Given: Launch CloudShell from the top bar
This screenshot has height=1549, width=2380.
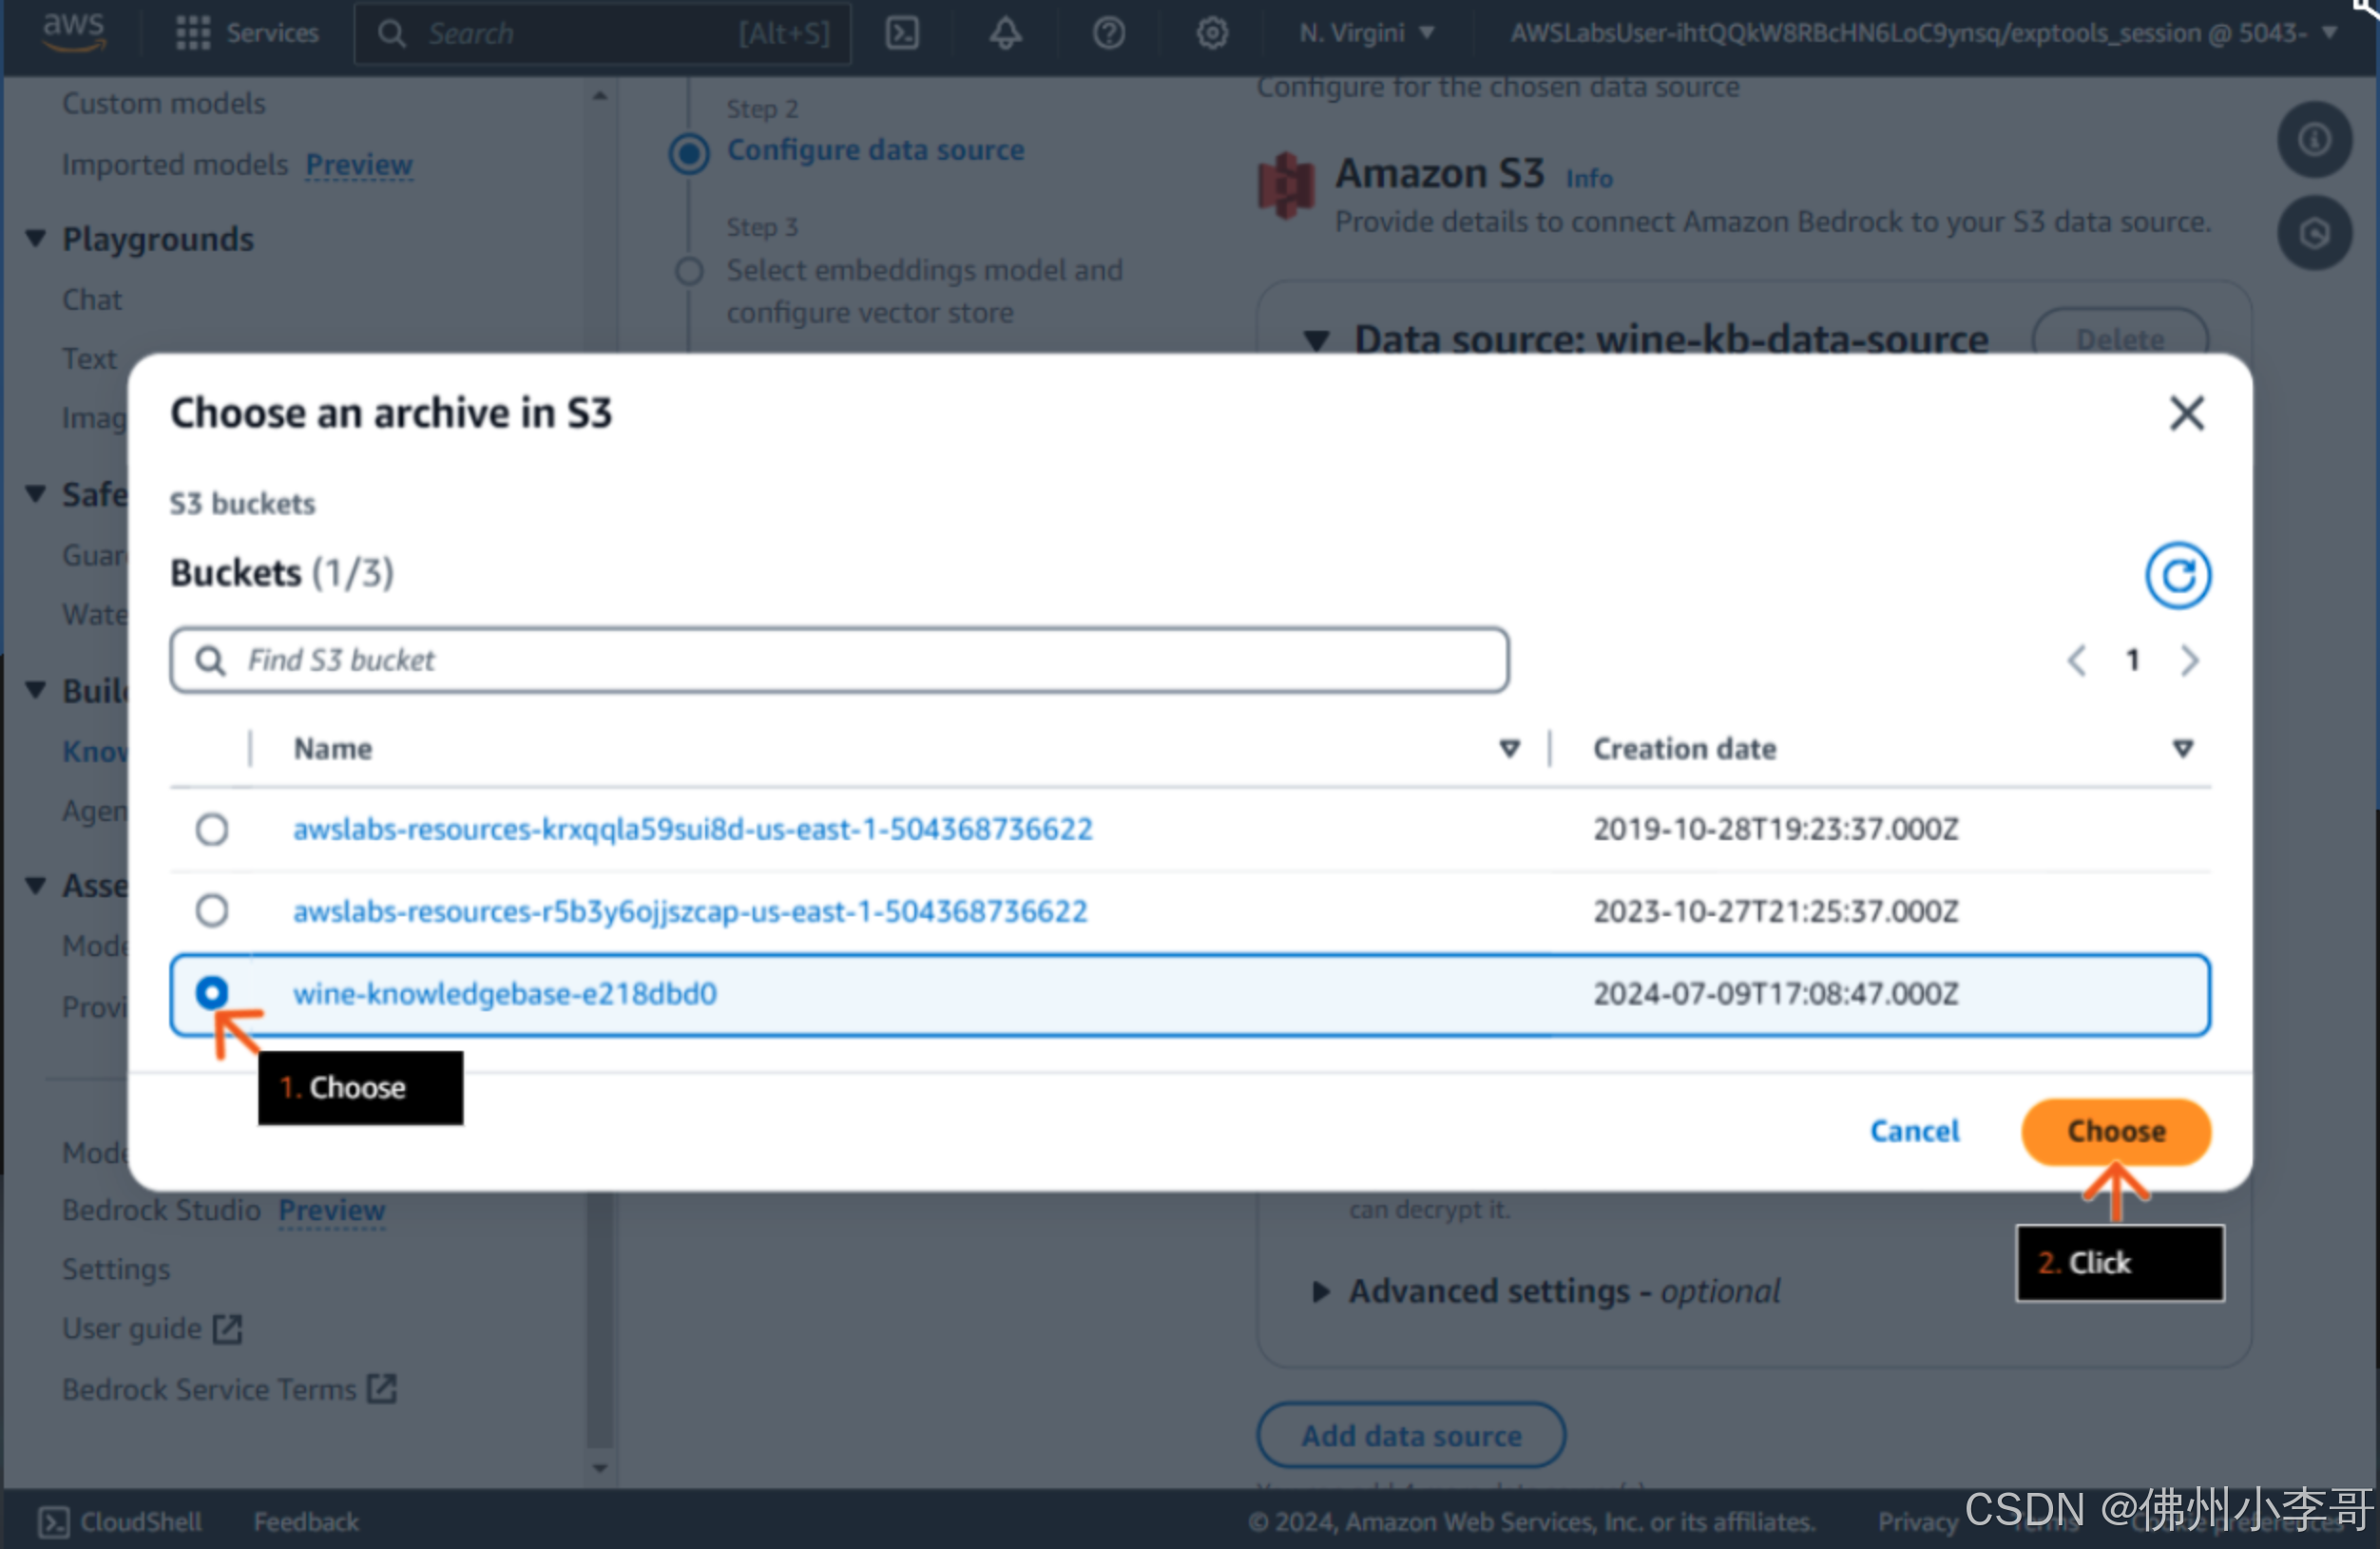Looking at the screenshot, I should [902, 33].
